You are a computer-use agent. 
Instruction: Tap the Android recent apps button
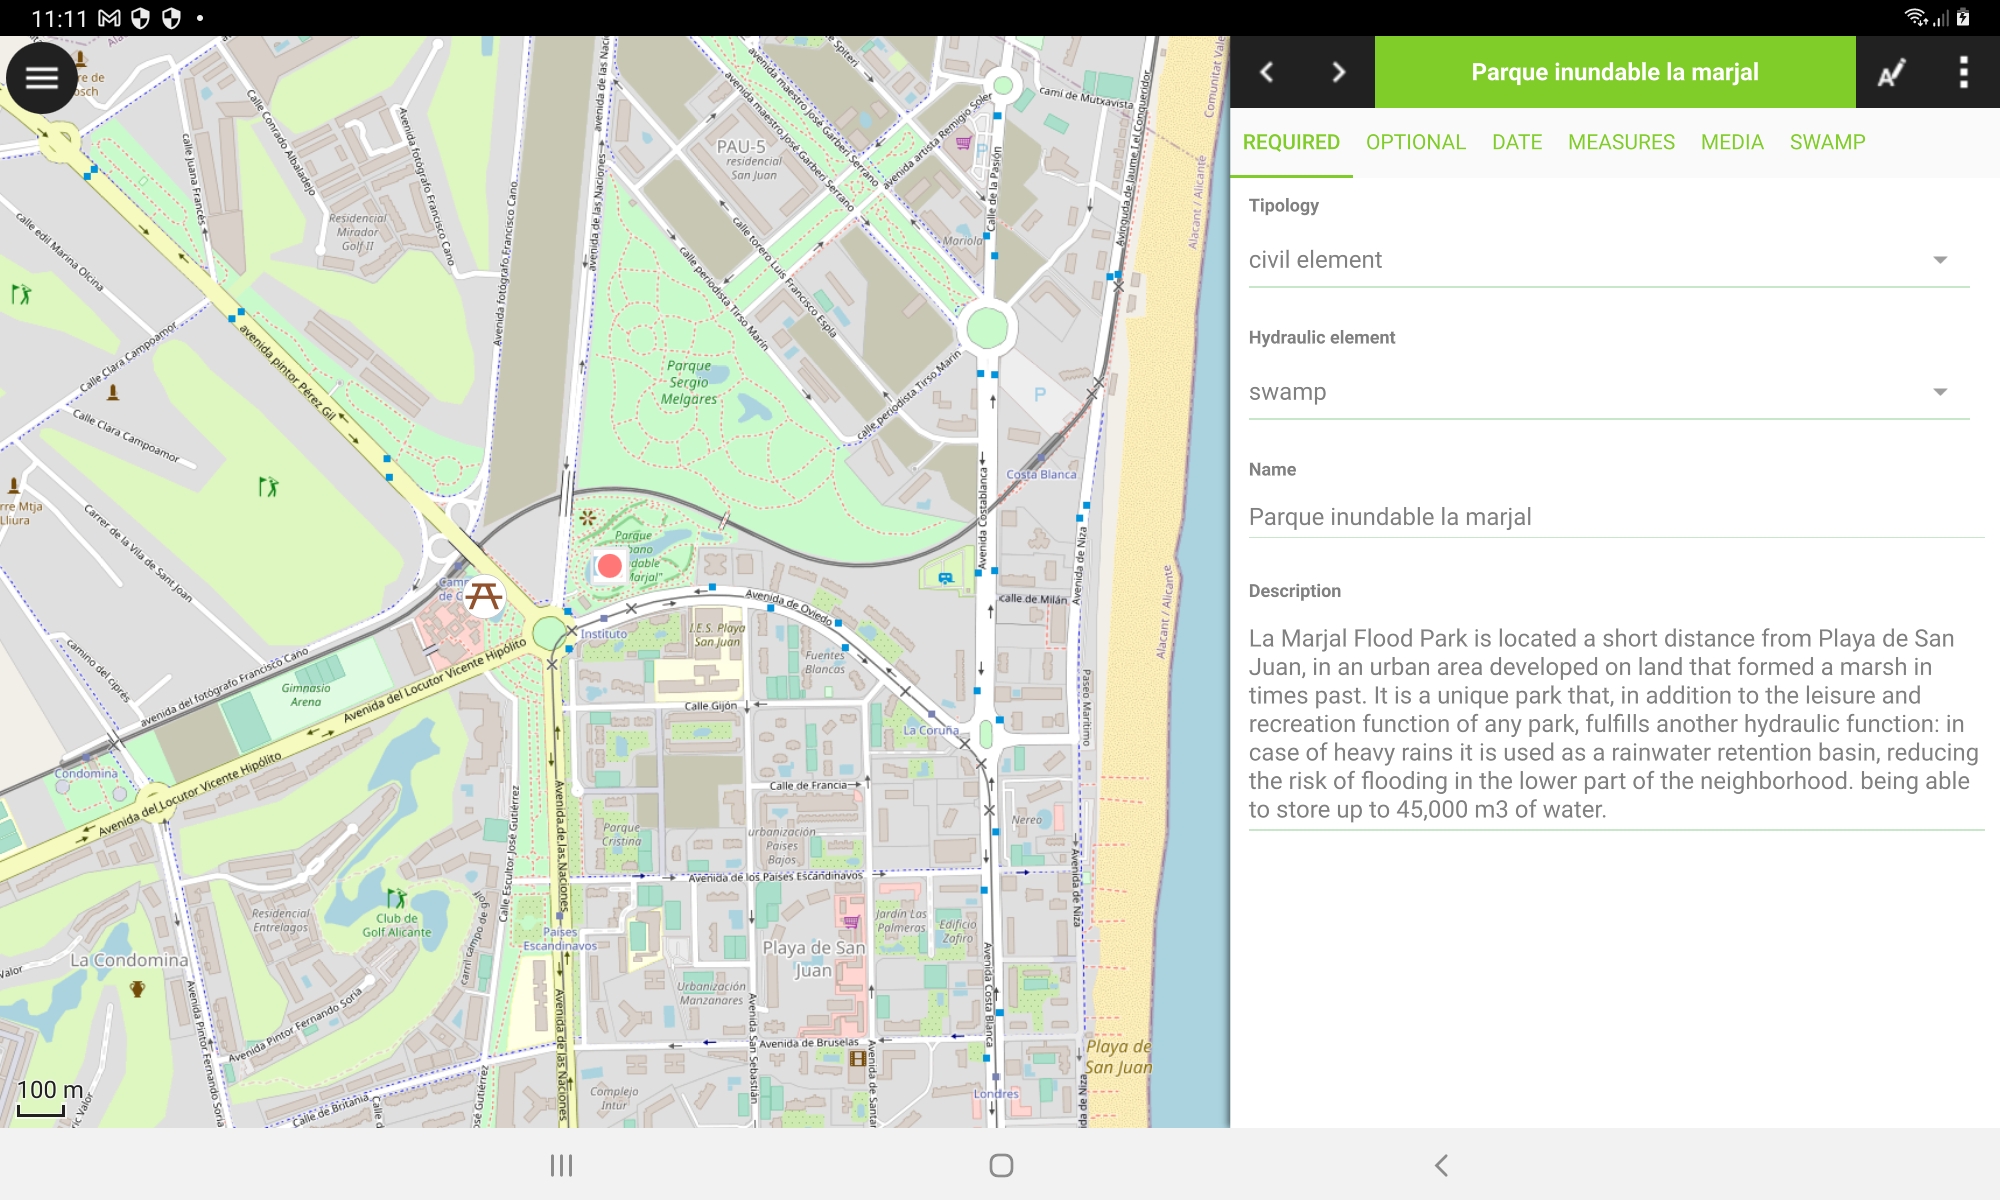click(561, 1165)
